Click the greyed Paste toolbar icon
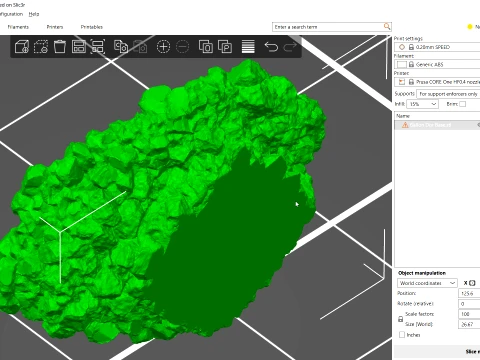Viewport: 480px width, 360px height. pos(140,47)
